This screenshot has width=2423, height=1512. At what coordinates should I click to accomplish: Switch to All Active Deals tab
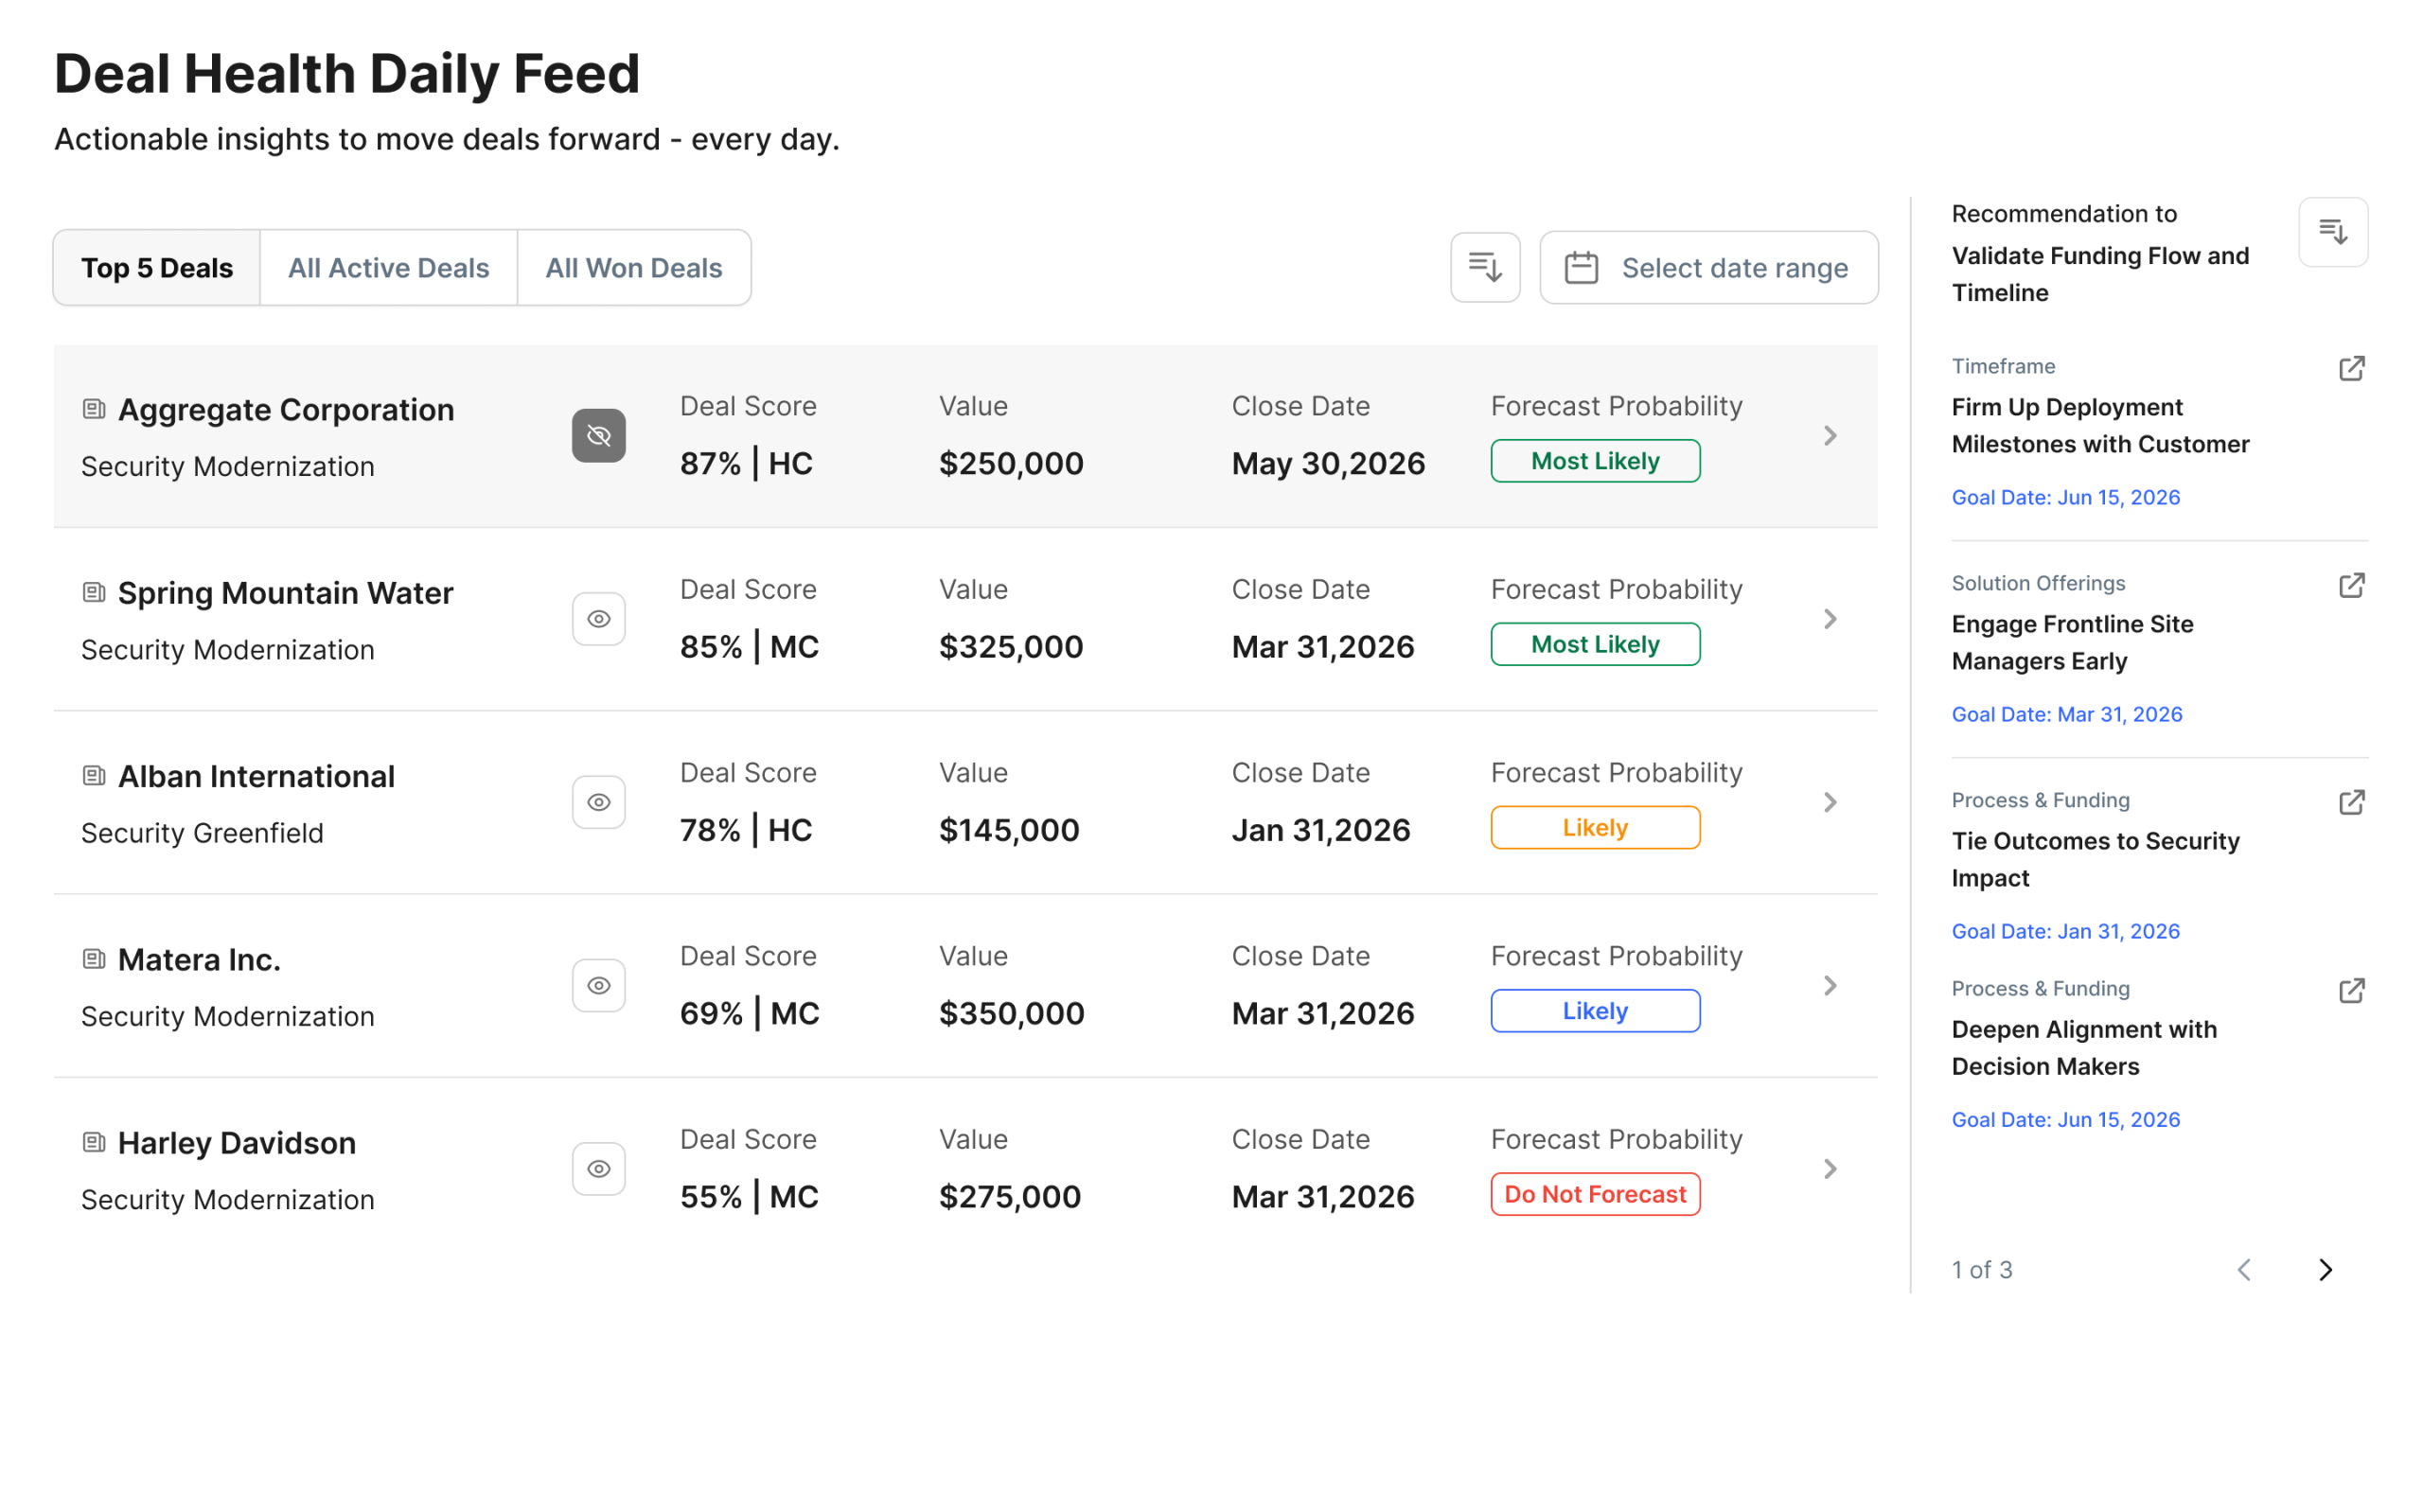click(x=388, y=268)
